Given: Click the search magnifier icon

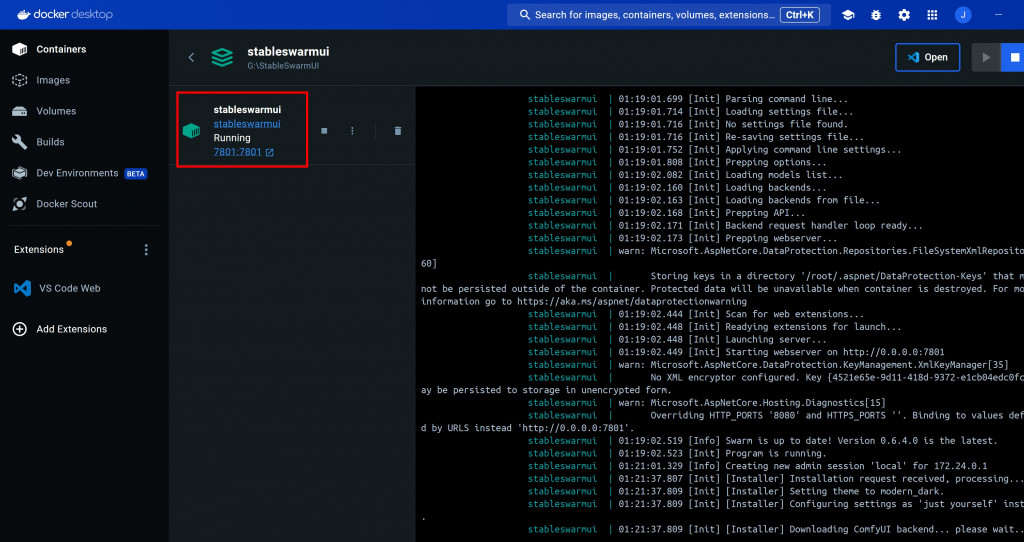Looking at the screenshot, I should pyautogui.click(x=524, y=14).
